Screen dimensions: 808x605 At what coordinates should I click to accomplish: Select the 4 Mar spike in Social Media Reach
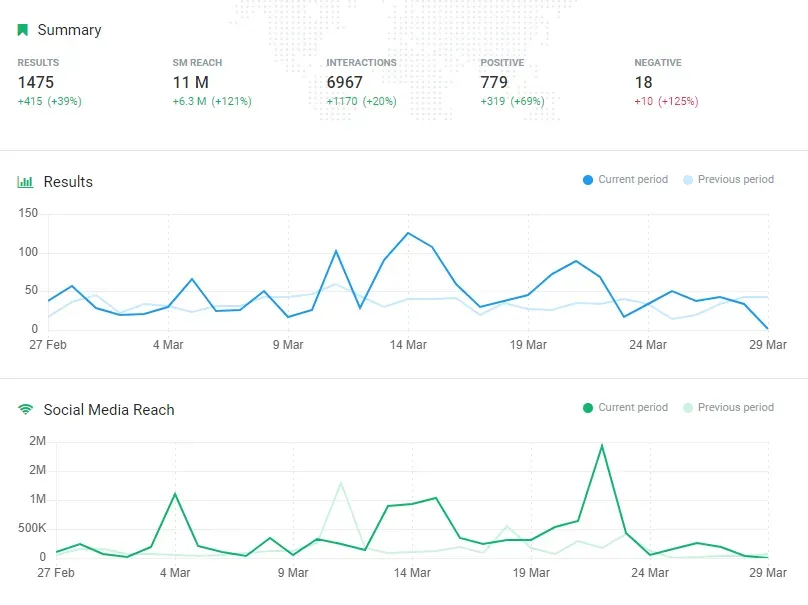(x=175, y=493)
